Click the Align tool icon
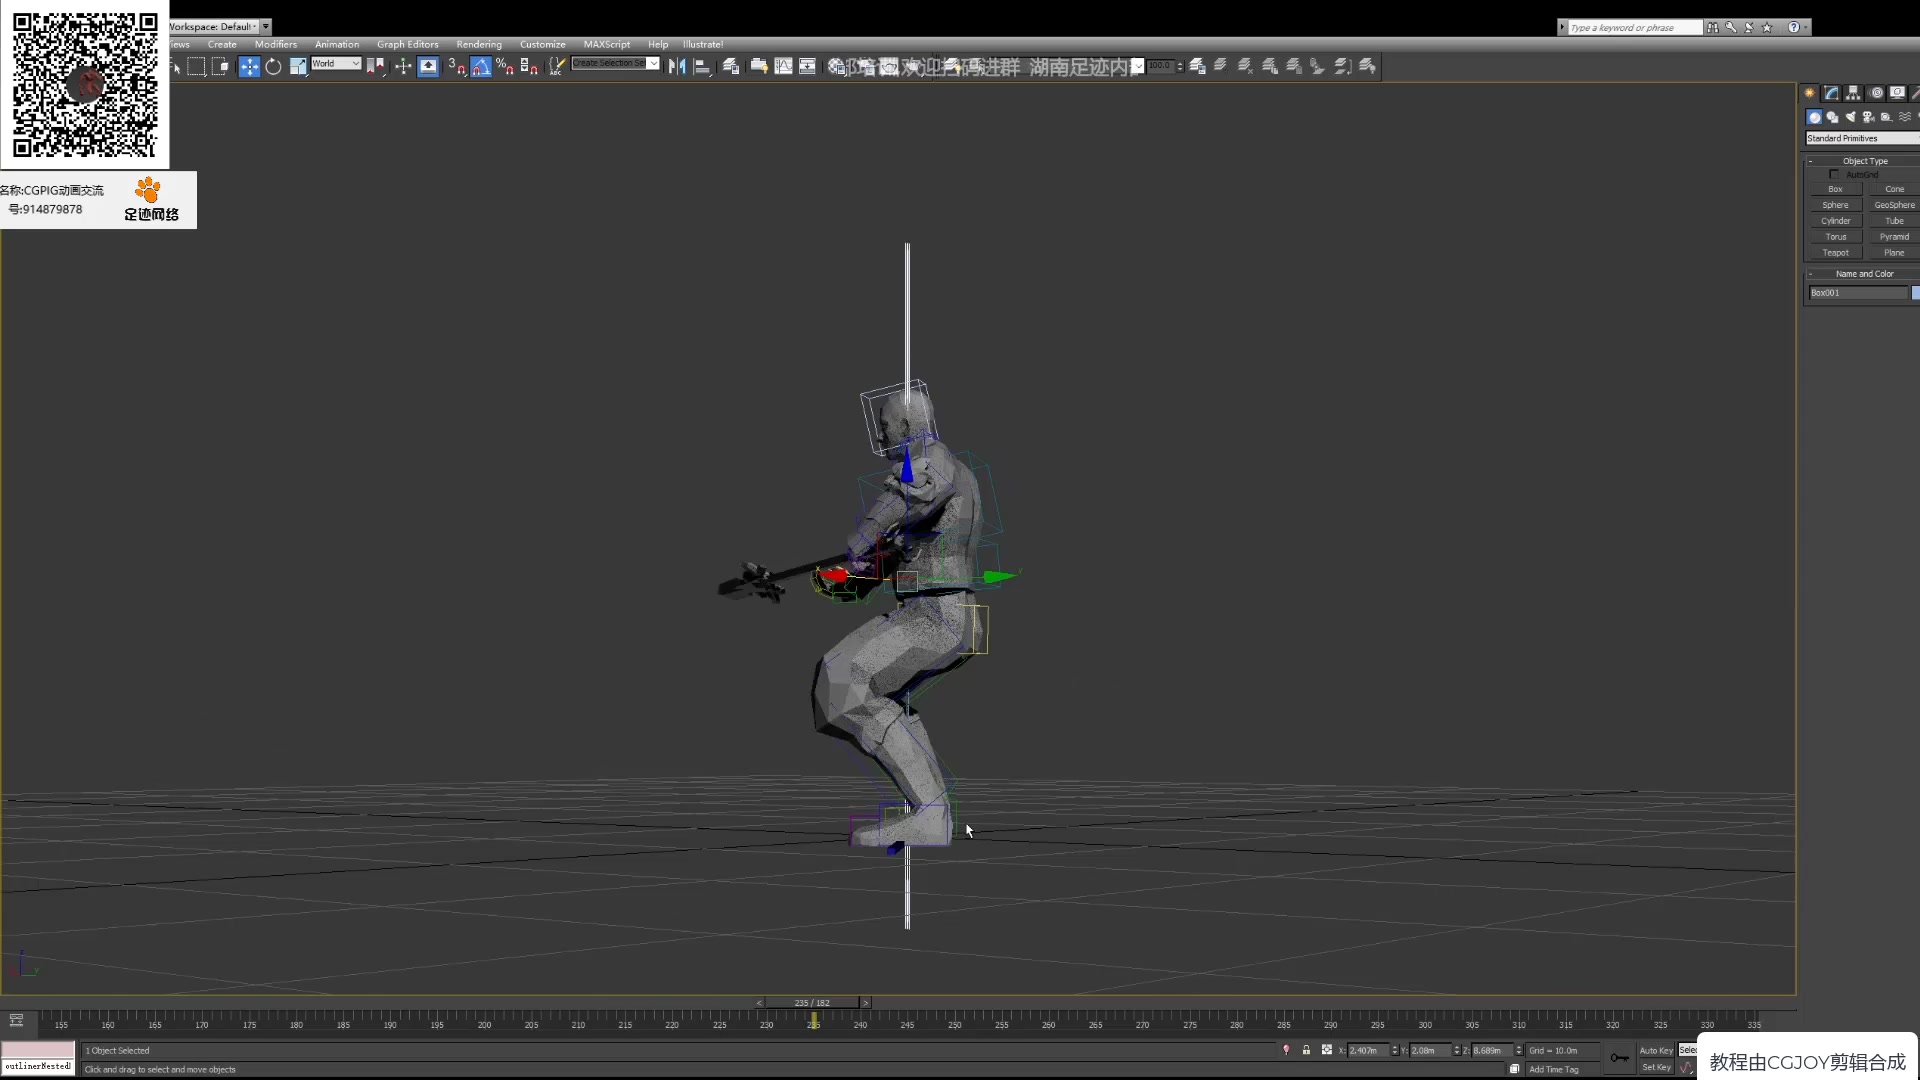Screen dimensions: 1920x1080 click(x=702, y=67)
